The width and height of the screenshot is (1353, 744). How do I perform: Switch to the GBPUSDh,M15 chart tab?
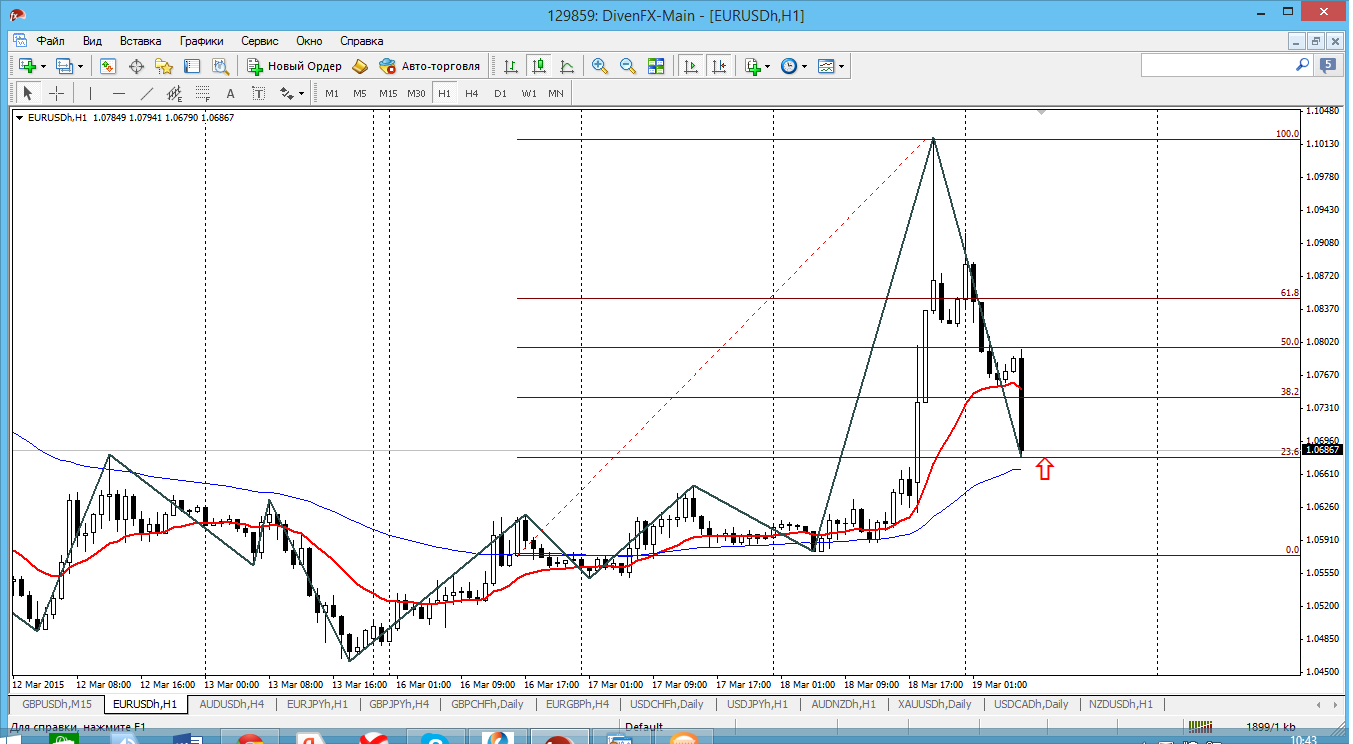coord(57,704)
